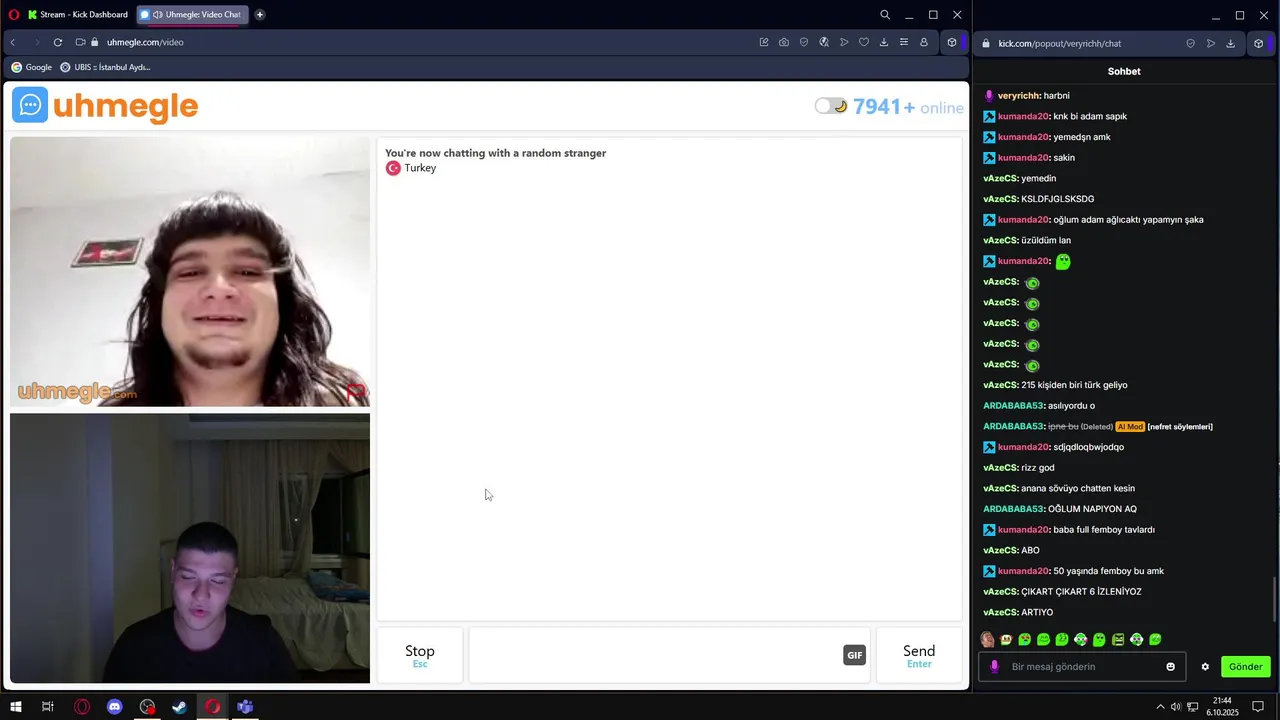Screen dimensions: 1280x720
Task: Open Discord from the taskbar
Action: pos(114,707)
